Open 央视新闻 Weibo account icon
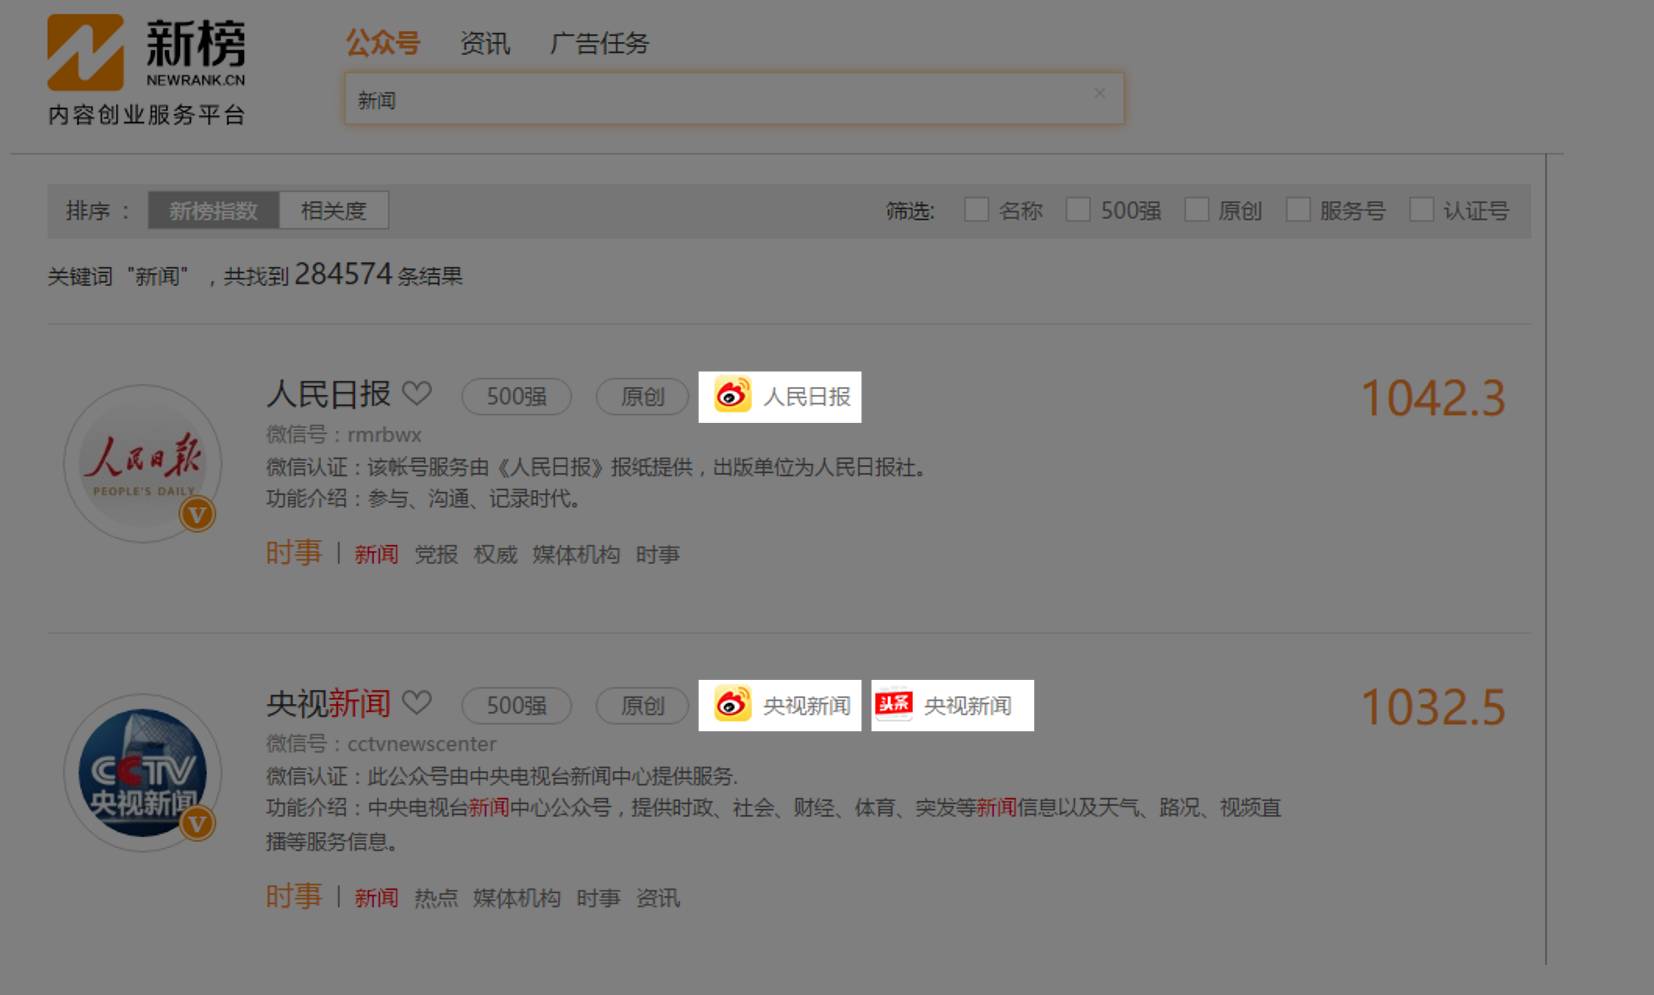The height and width of the screenshot is (995, 1654). tap(732, 705)
